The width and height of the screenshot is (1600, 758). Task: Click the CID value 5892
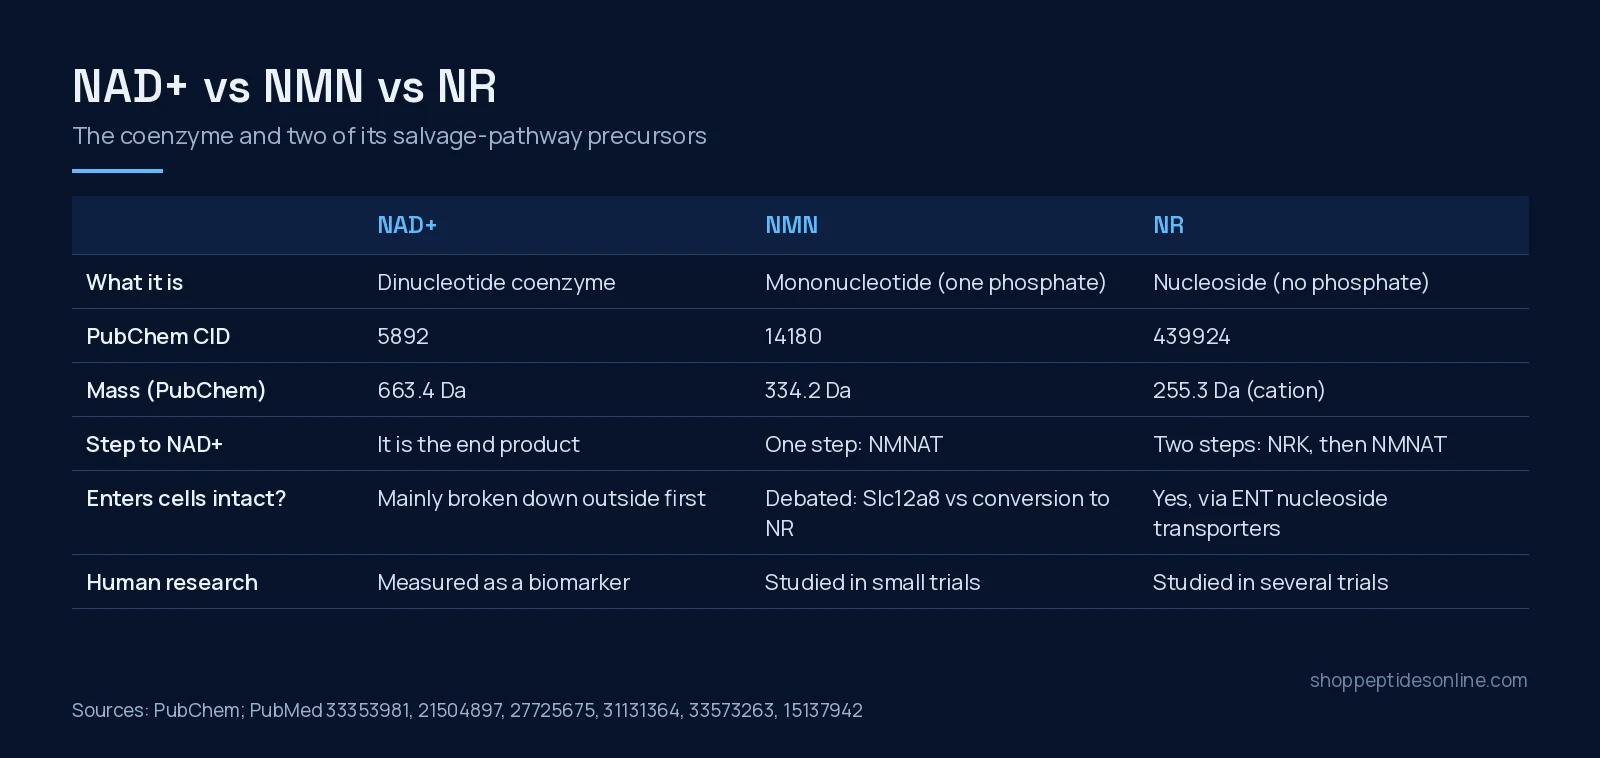click(x=403, y=337)
